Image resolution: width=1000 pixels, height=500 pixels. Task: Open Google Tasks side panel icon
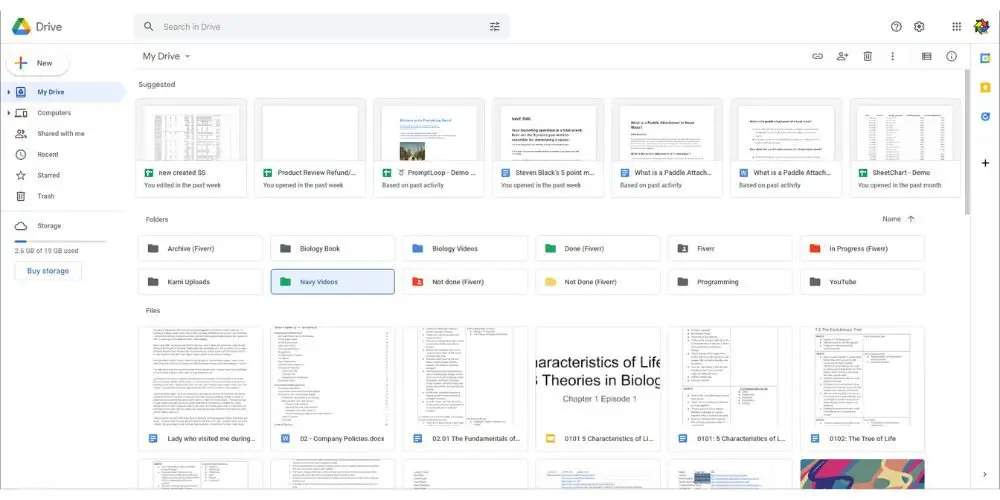click(985, 117)
